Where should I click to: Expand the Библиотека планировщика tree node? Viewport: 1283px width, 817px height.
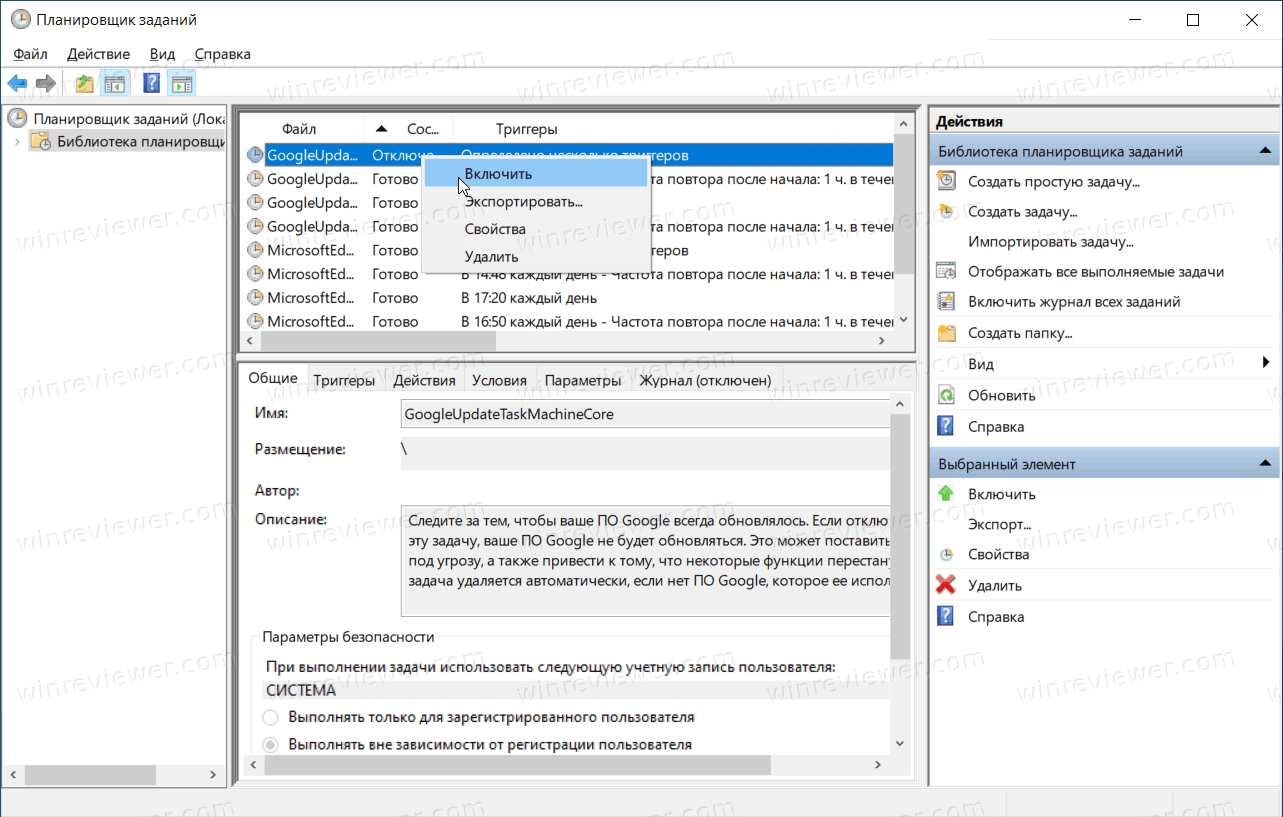[16, 141]
